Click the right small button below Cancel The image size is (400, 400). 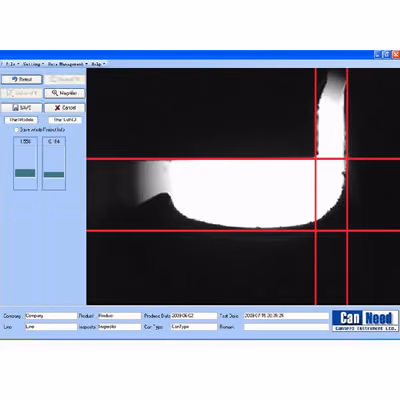pos(65,120)
